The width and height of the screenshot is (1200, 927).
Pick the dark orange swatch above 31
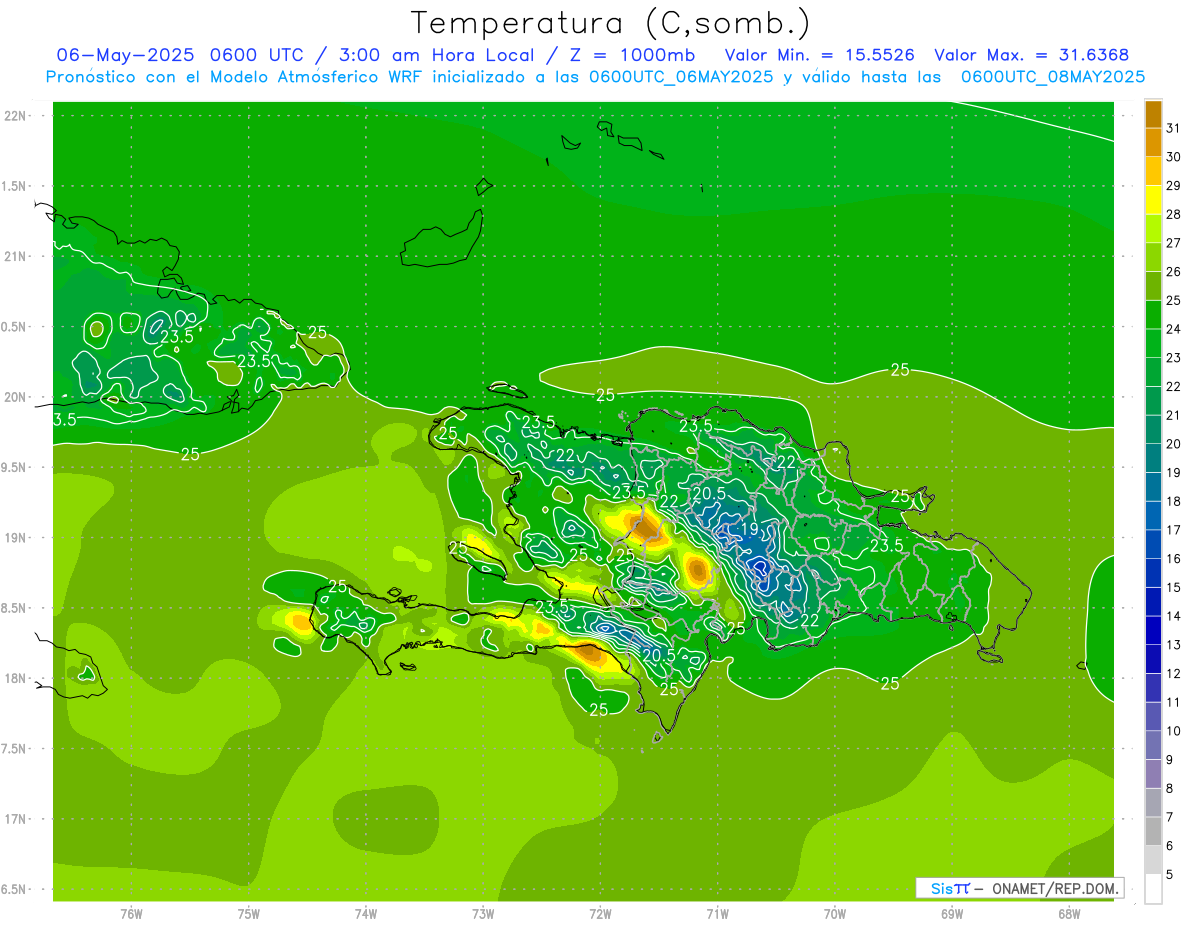pos(1153,114)
